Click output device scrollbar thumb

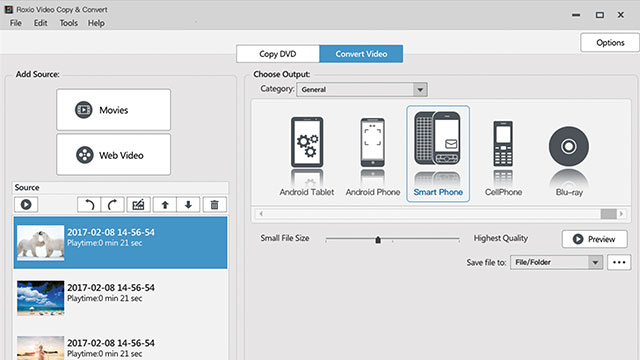[608, 213]
